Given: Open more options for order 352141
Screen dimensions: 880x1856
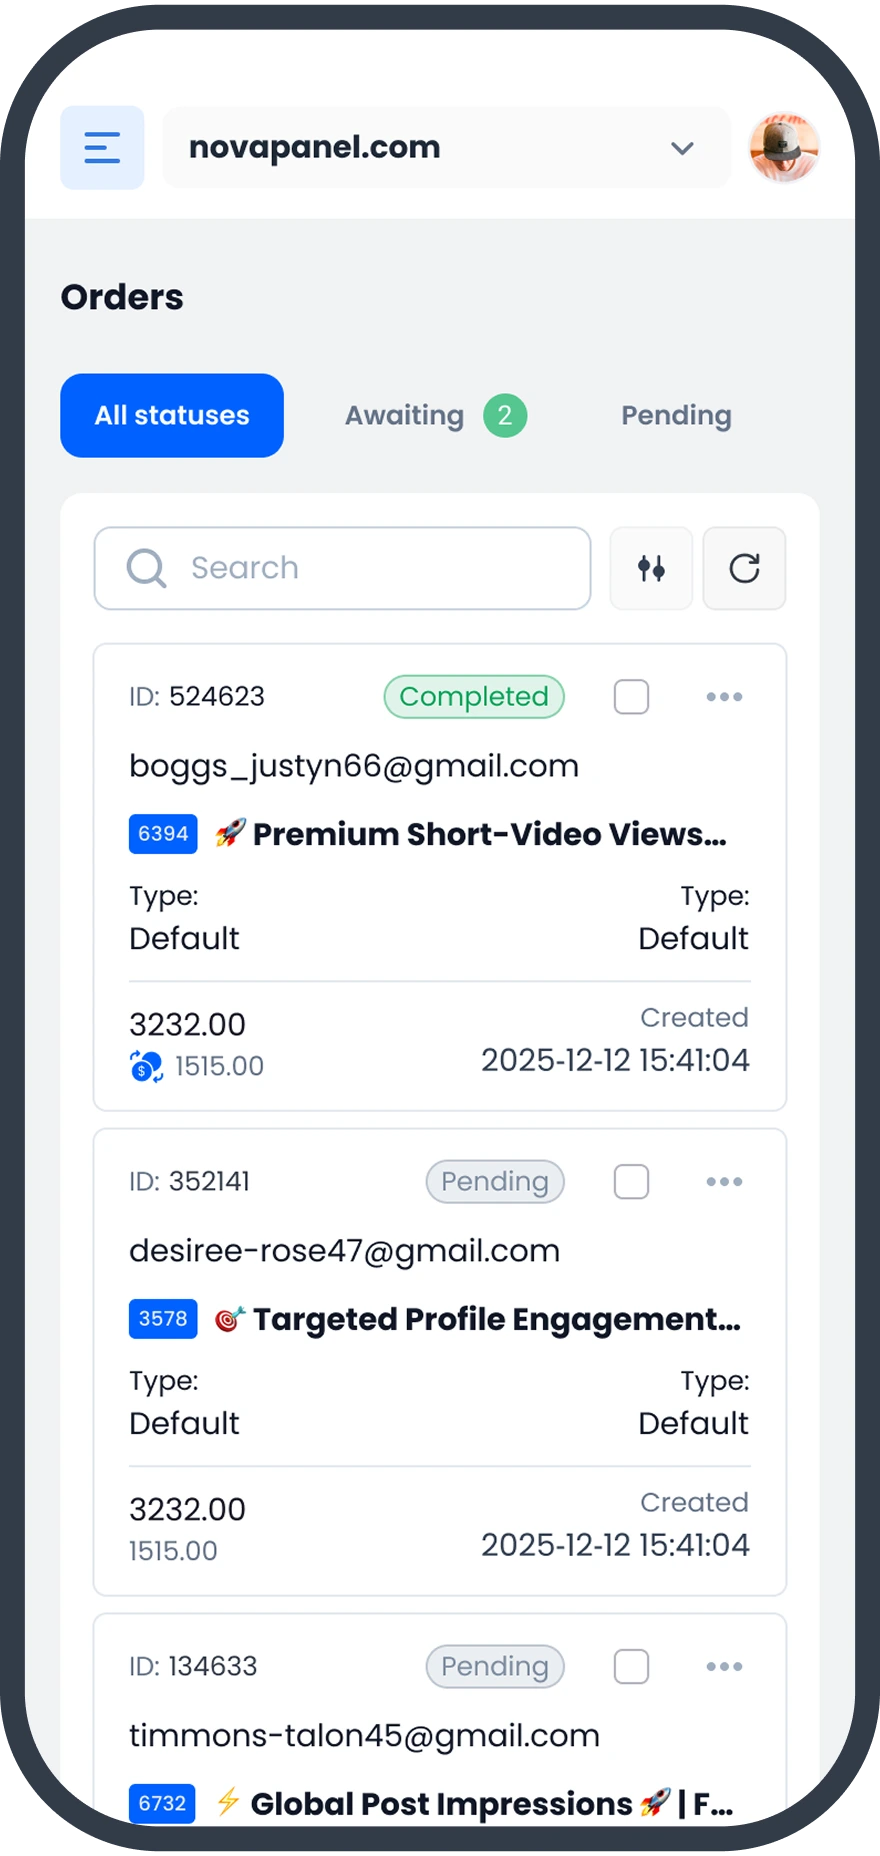Looking at the screenshot, I should 724,1181.
